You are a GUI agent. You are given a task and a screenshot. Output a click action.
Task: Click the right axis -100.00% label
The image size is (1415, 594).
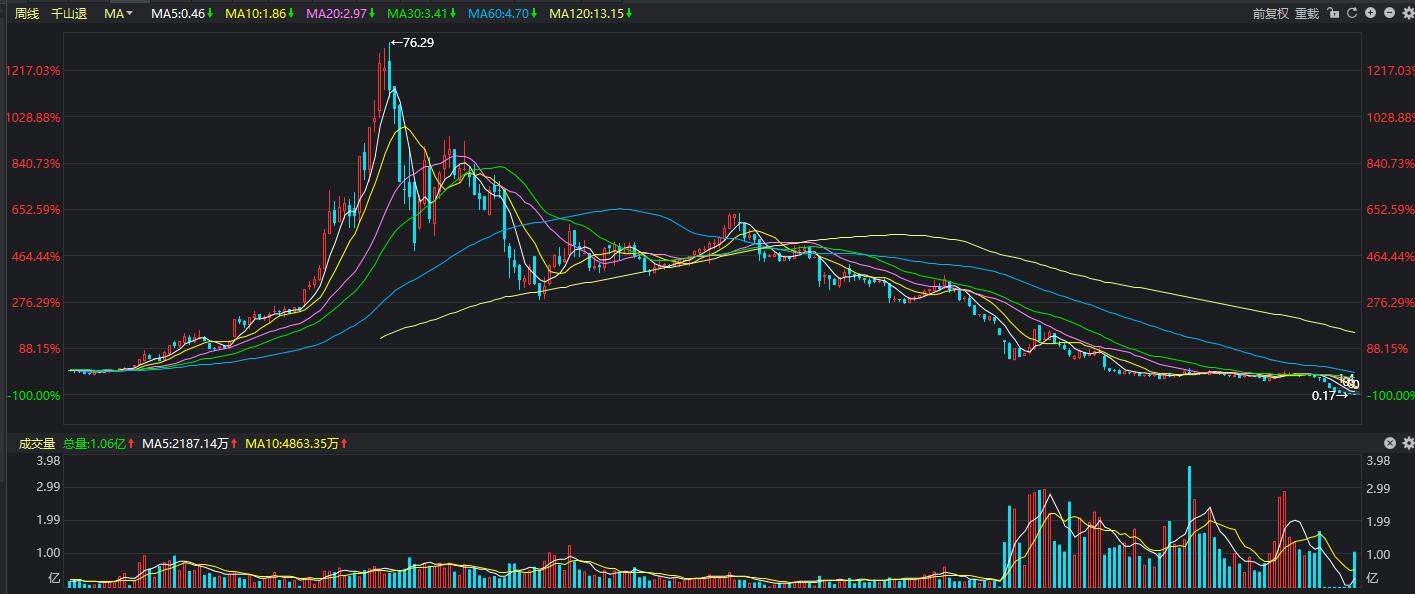point(1390,395)
